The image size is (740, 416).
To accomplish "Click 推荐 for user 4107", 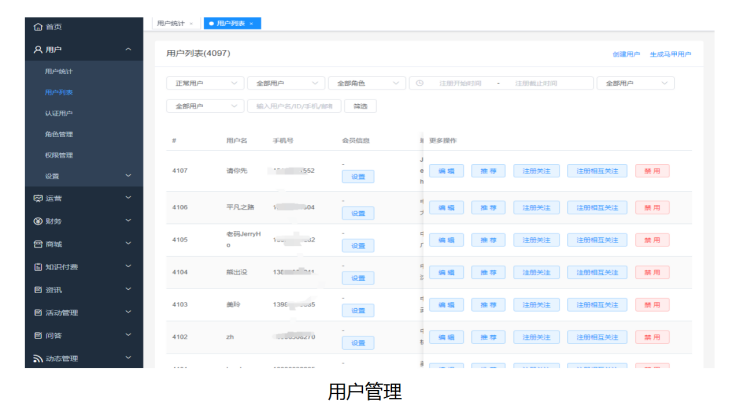I will click(488, 171).
